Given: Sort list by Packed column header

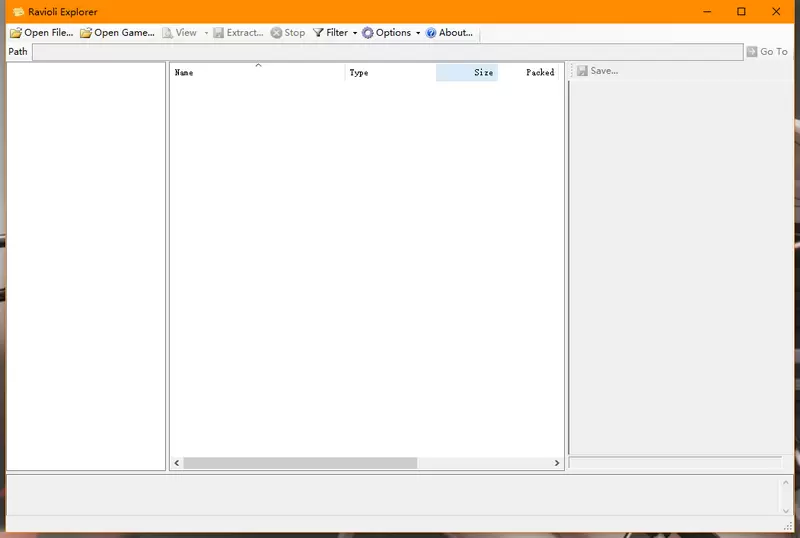Looking at the screenshot, I should pos(529,72).
